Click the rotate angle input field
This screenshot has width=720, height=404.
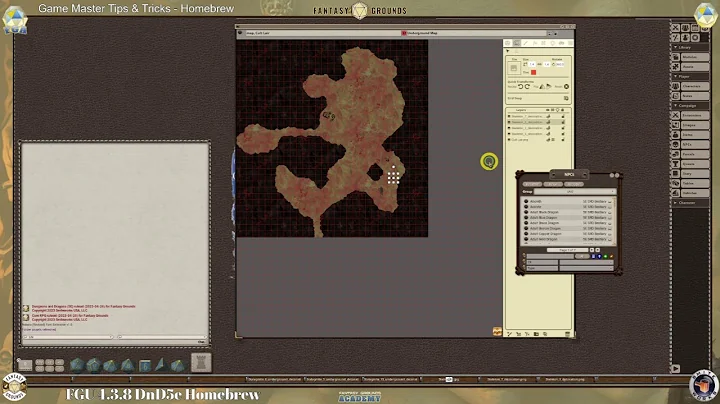(560, 64)
